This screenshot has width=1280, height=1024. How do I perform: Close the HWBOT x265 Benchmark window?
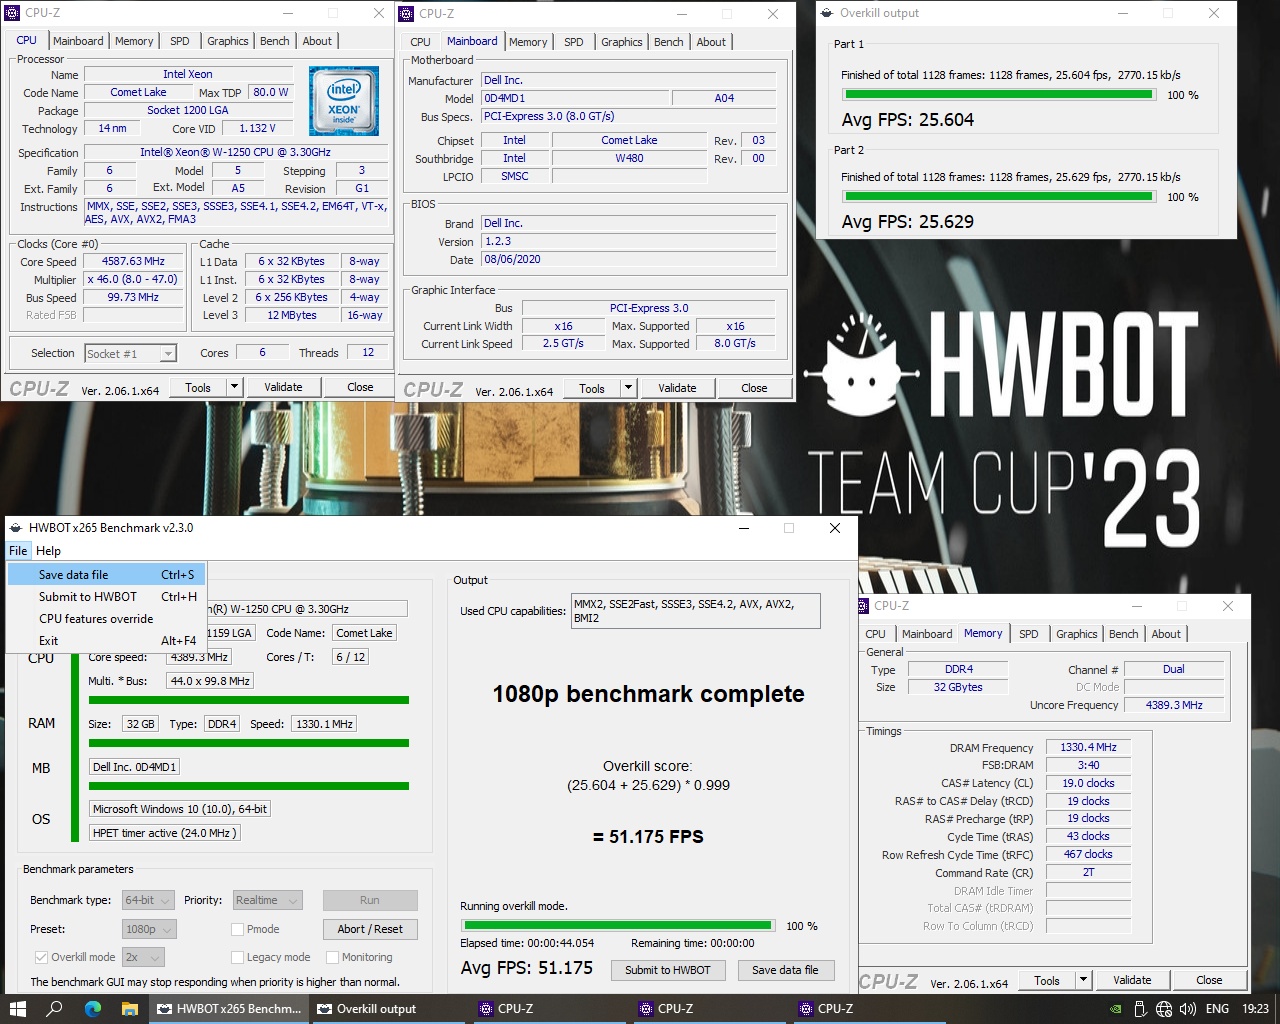pyautogui.click(x=835, y=528)
